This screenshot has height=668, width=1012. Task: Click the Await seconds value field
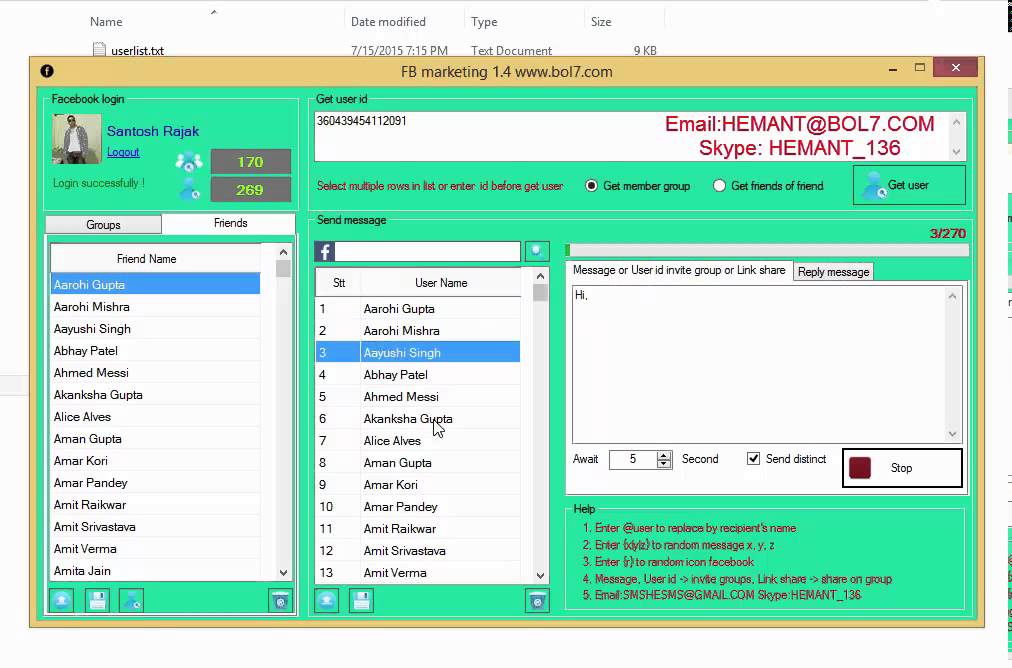632,460
